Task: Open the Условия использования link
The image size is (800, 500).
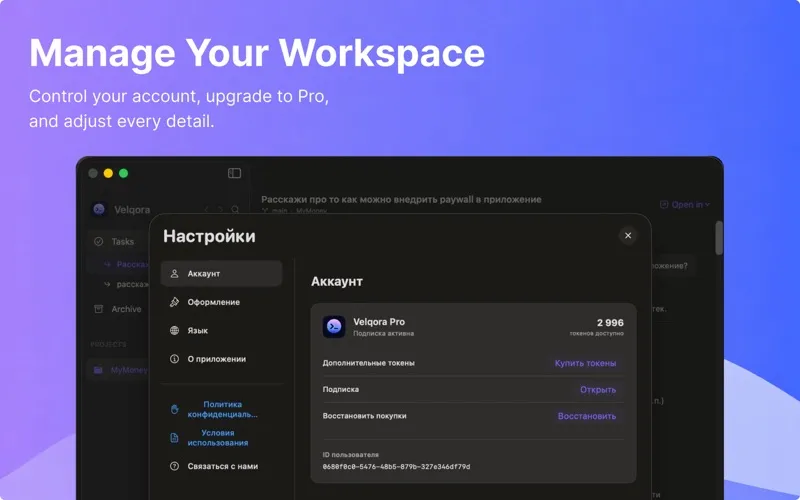Action: tap(218, 438)
